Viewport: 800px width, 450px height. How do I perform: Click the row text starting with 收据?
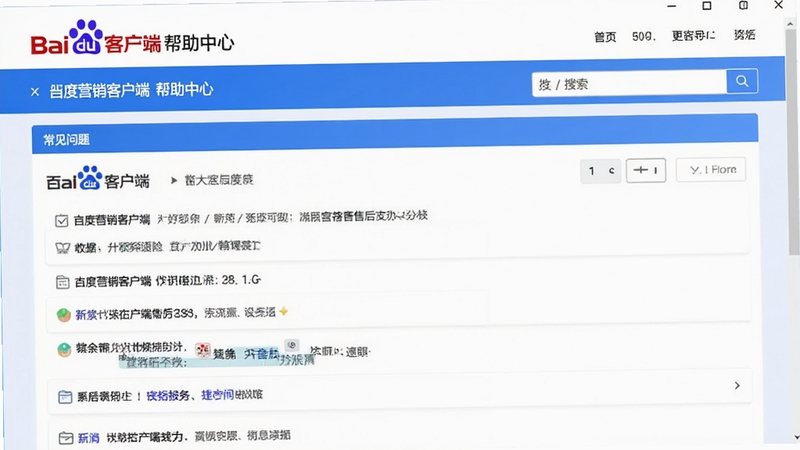pyautogui.click(x=167, y=247)
